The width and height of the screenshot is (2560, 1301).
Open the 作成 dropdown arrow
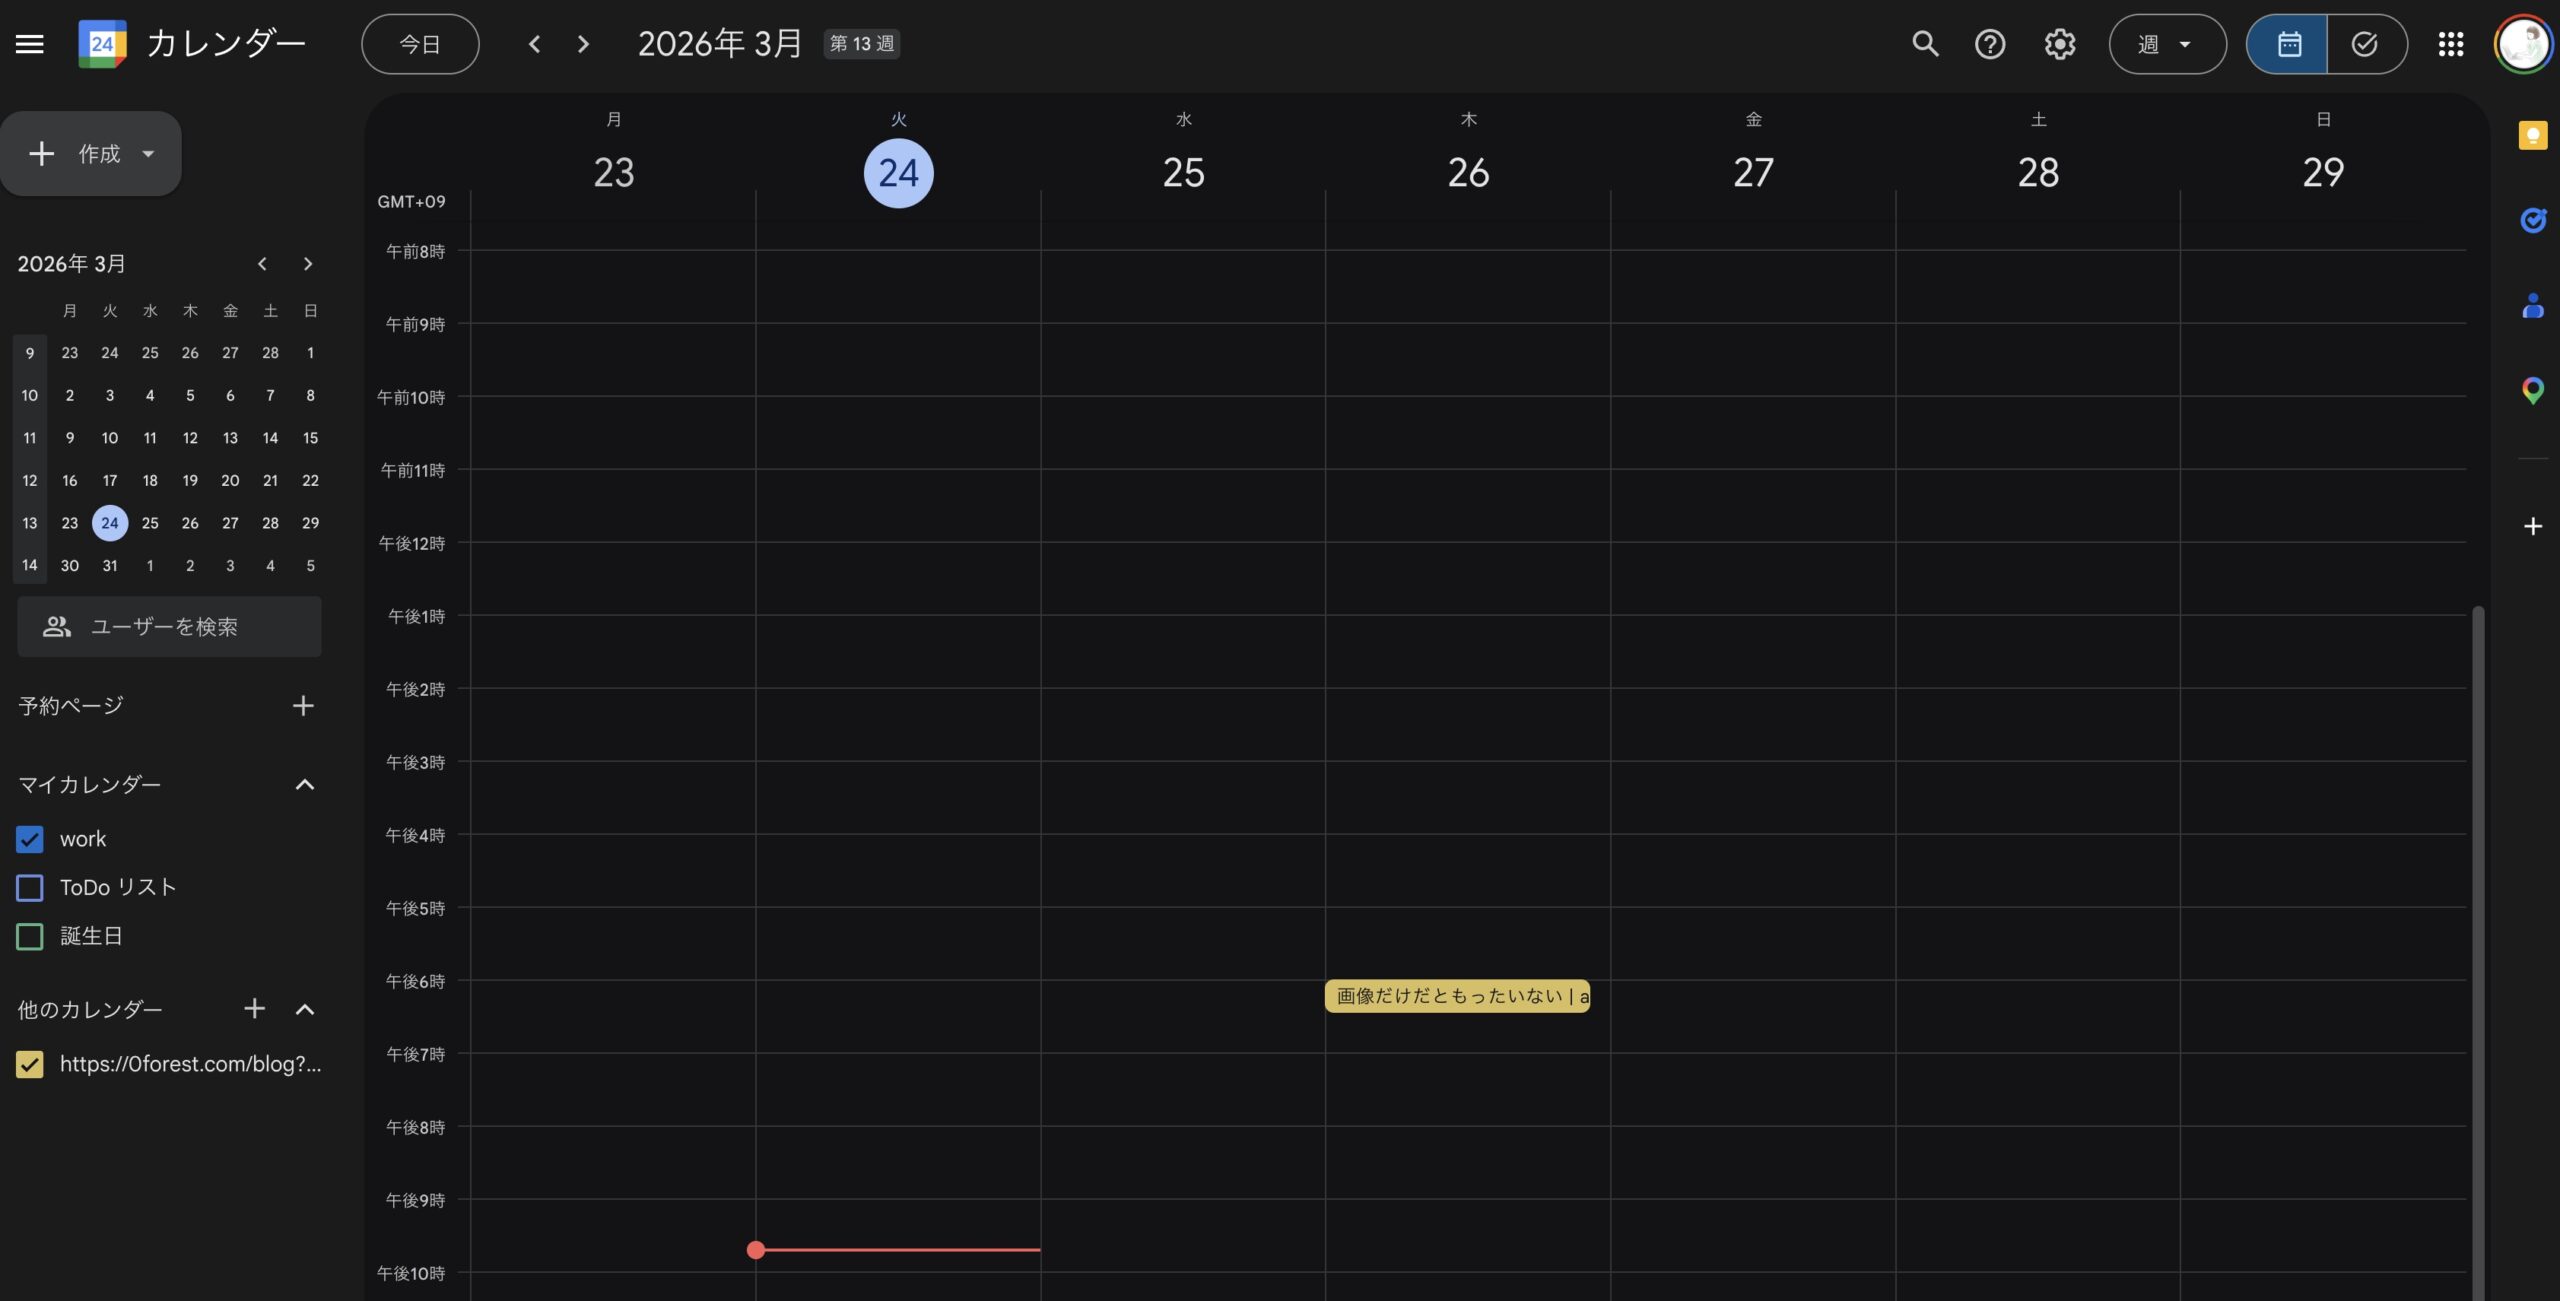coord(148,153)
